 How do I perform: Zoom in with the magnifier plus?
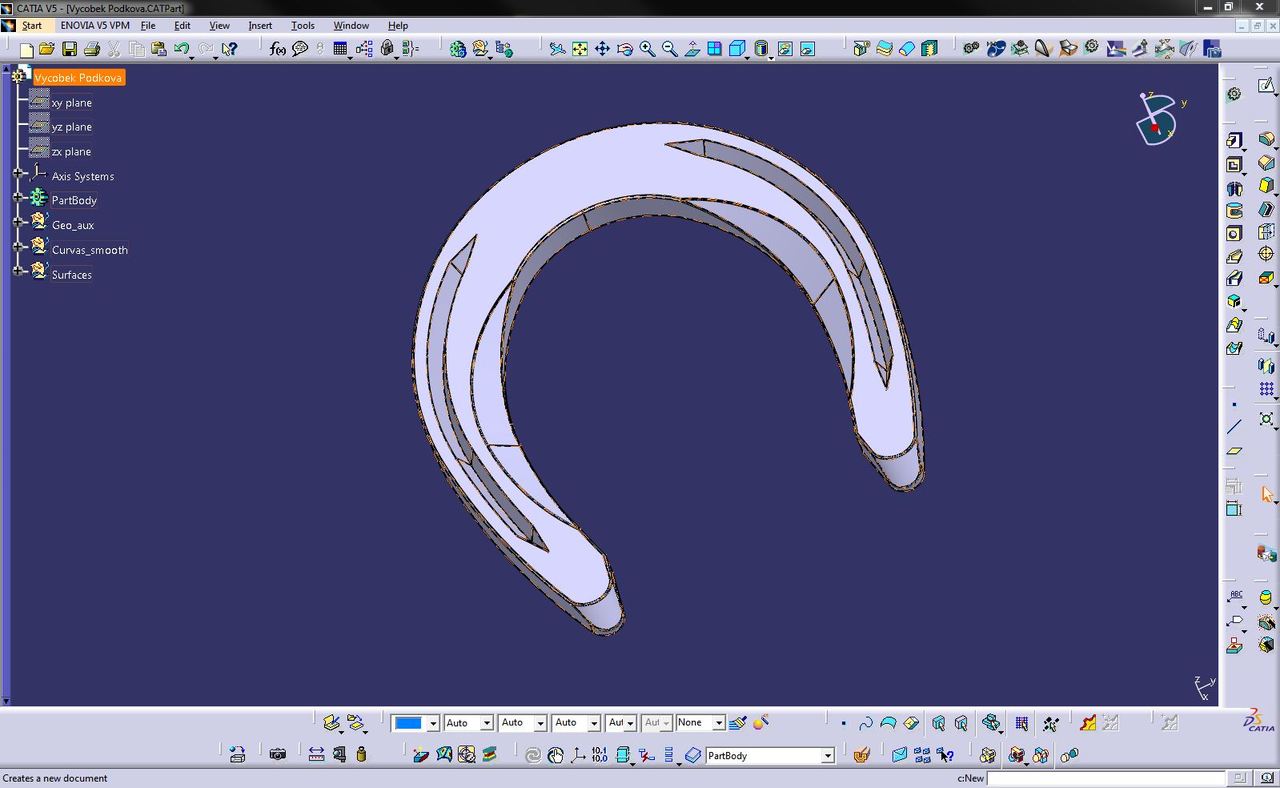tap(647, 49)
